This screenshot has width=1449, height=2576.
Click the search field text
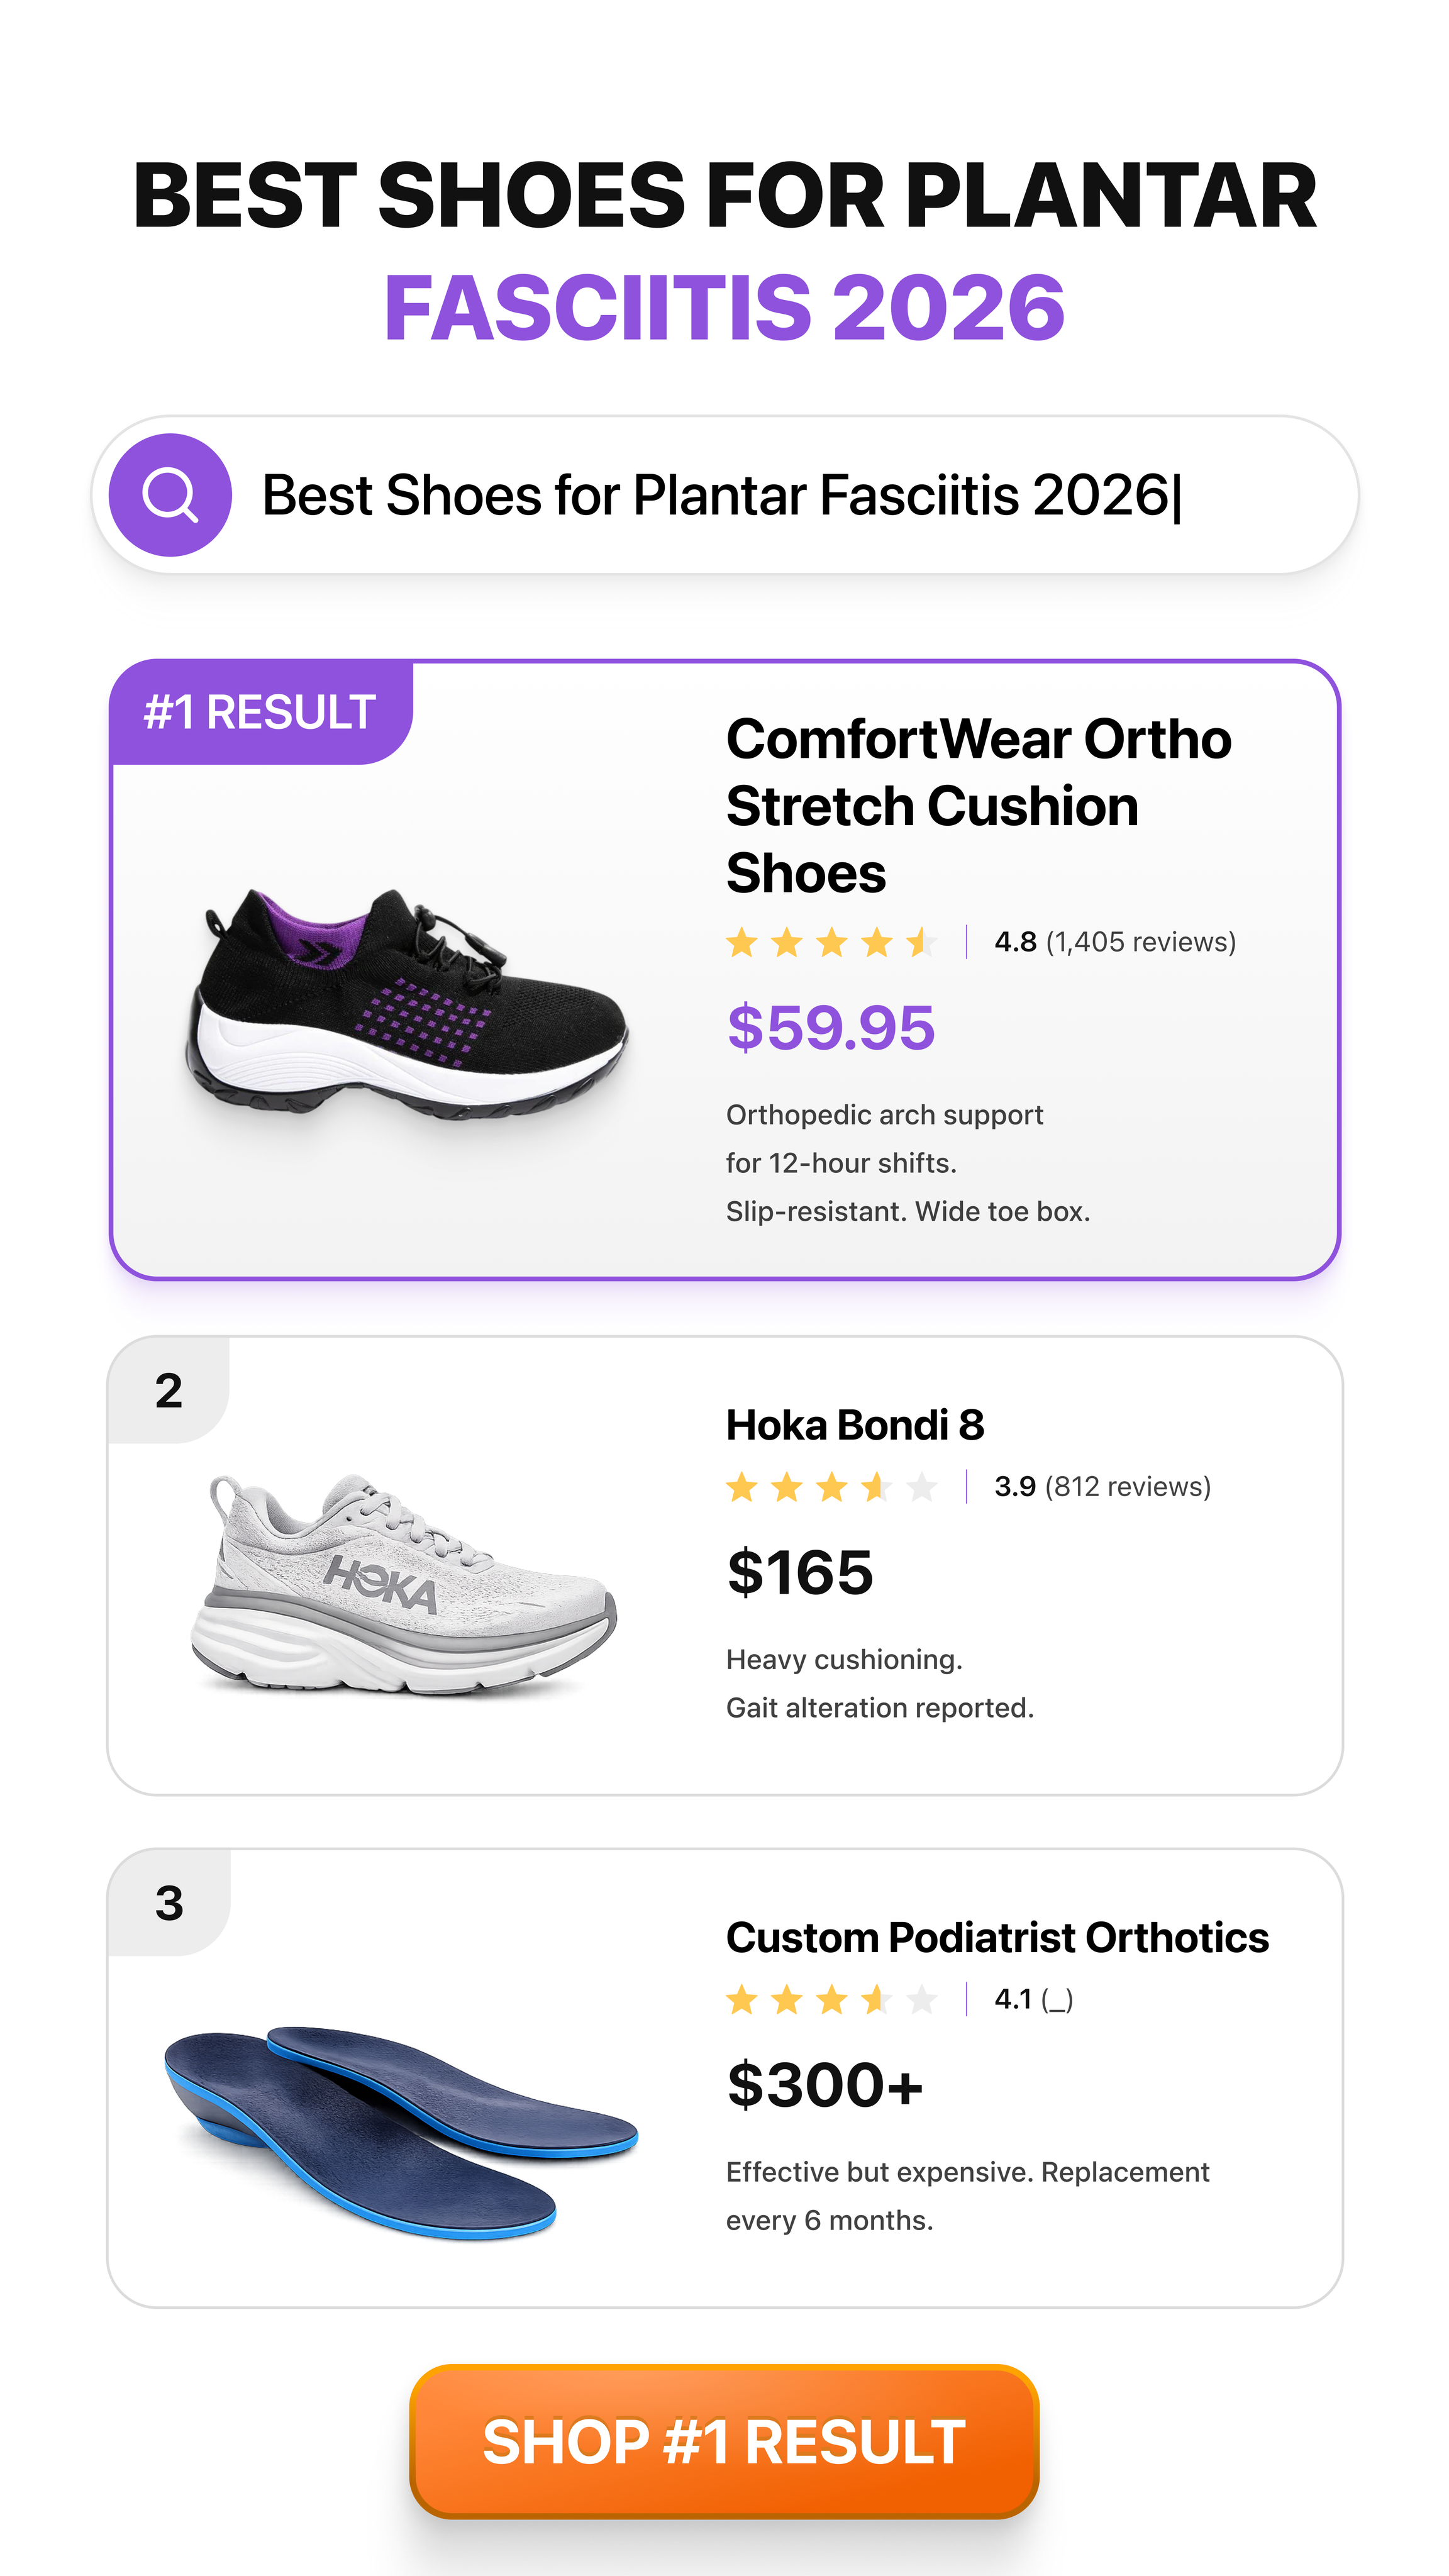pyautogui.click(x=721, y=495)
